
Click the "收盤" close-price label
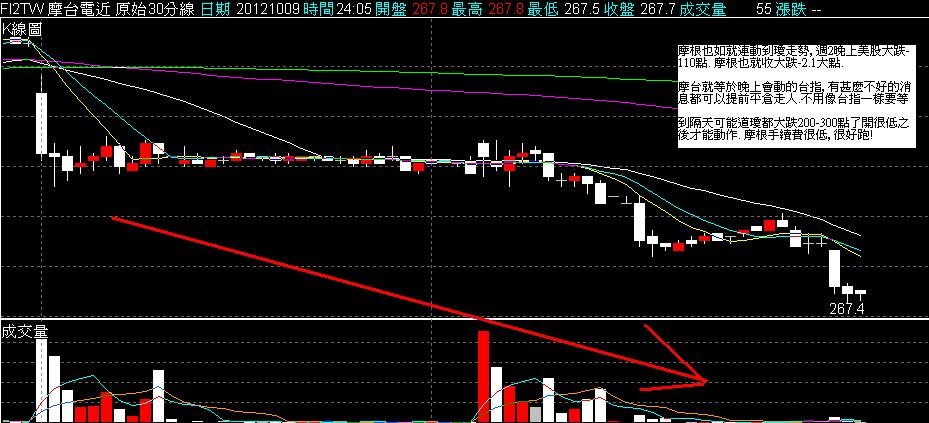pyautogui.click(x=617, y=9)
